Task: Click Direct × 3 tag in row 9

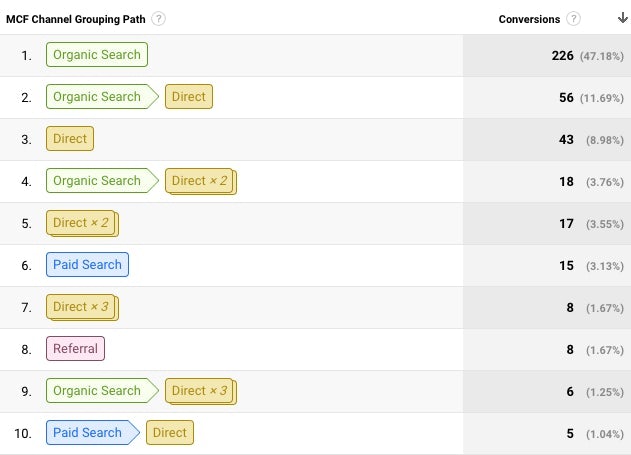Action: (x=200, y=391)
